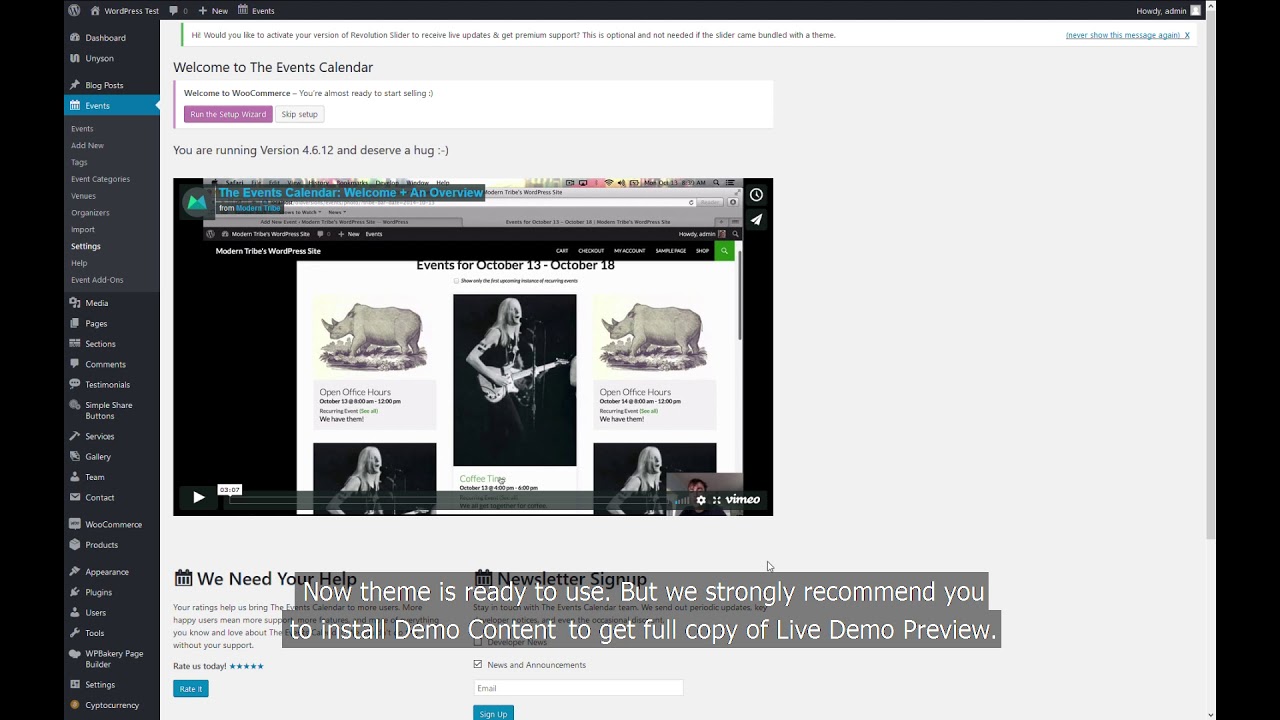Open the comments bubble in admin bar
The image size is (1280, 720).
pos(178,10)
